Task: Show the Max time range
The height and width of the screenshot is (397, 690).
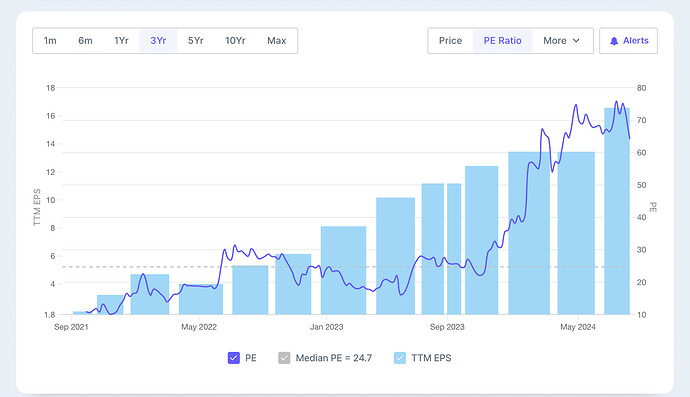Action: (x=277, y=40)
